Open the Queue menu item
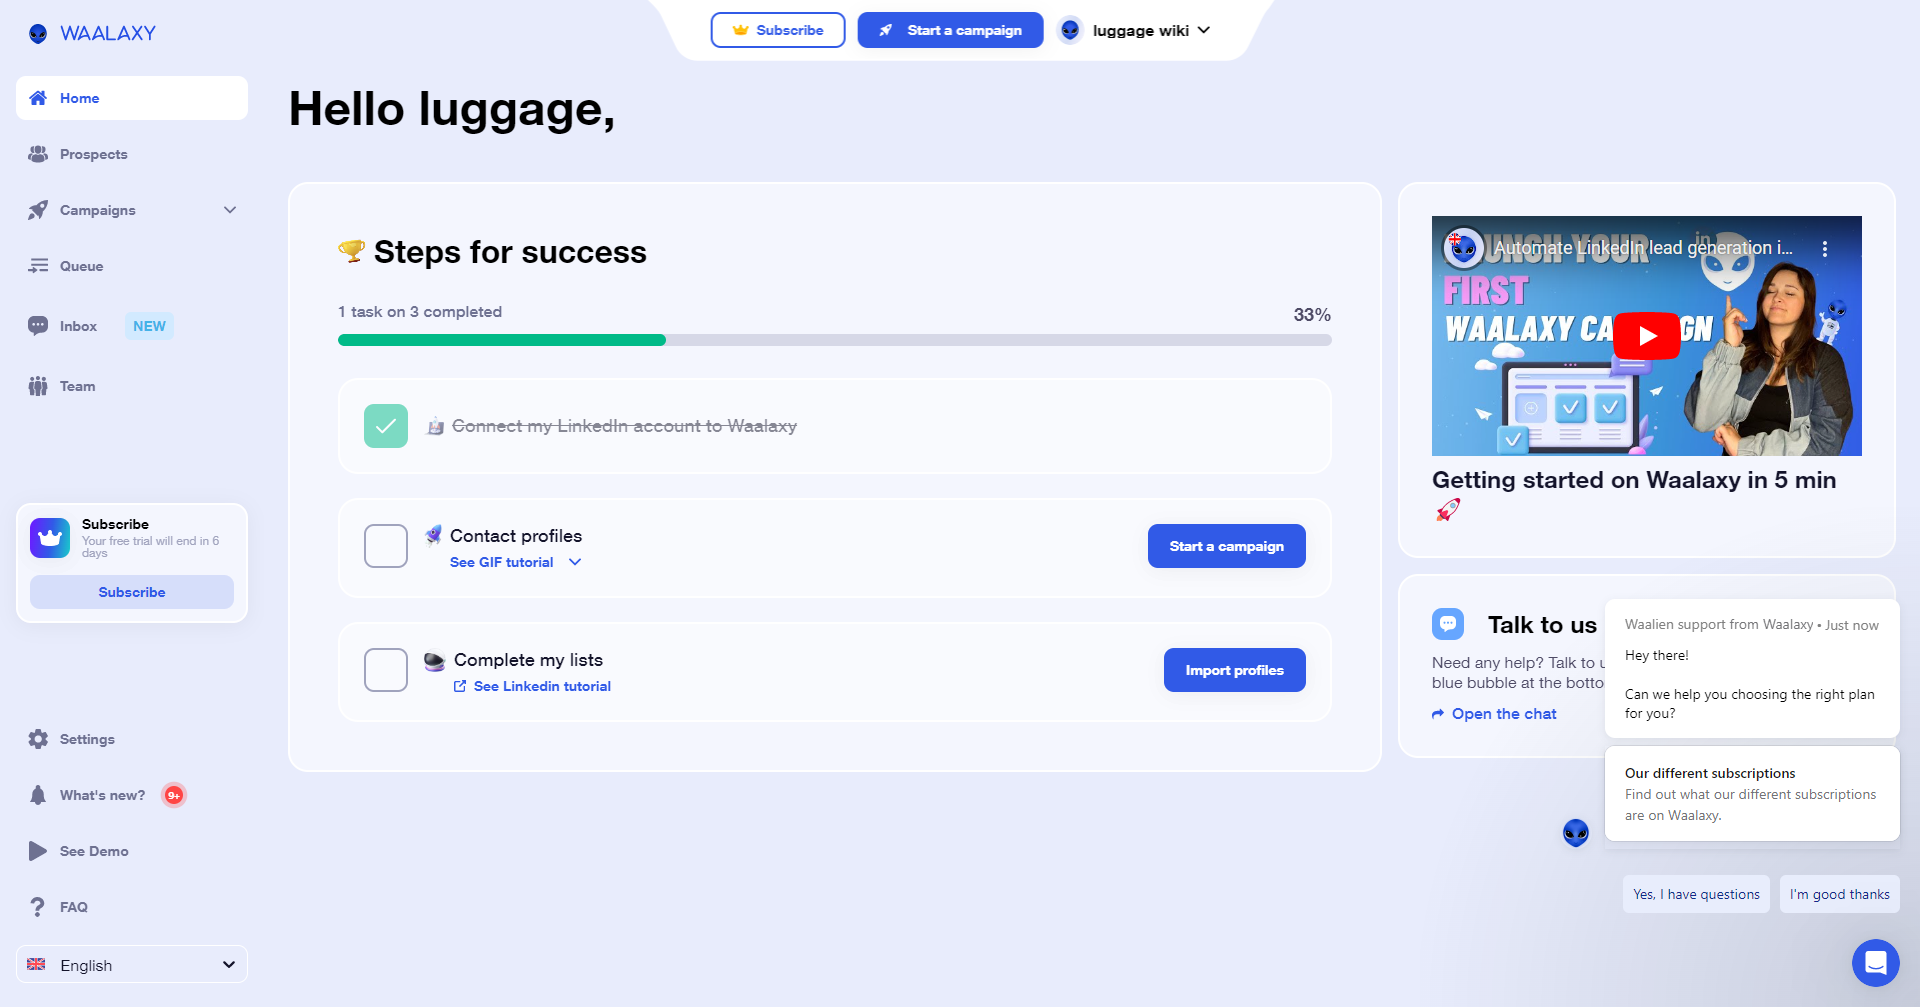The height and width of the screenshot is (1007, 1920). pos(132,266)
